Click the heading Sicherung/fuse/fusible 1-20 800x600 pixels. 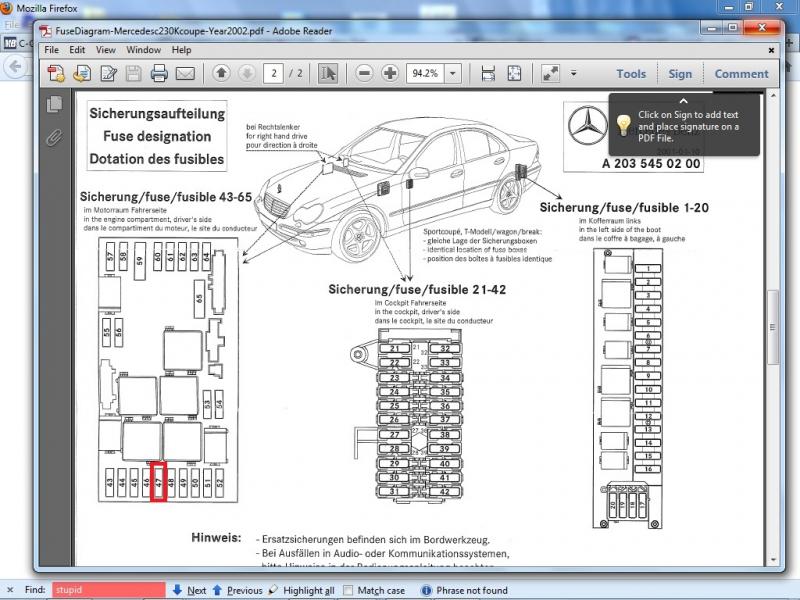[x=624, y=208]
